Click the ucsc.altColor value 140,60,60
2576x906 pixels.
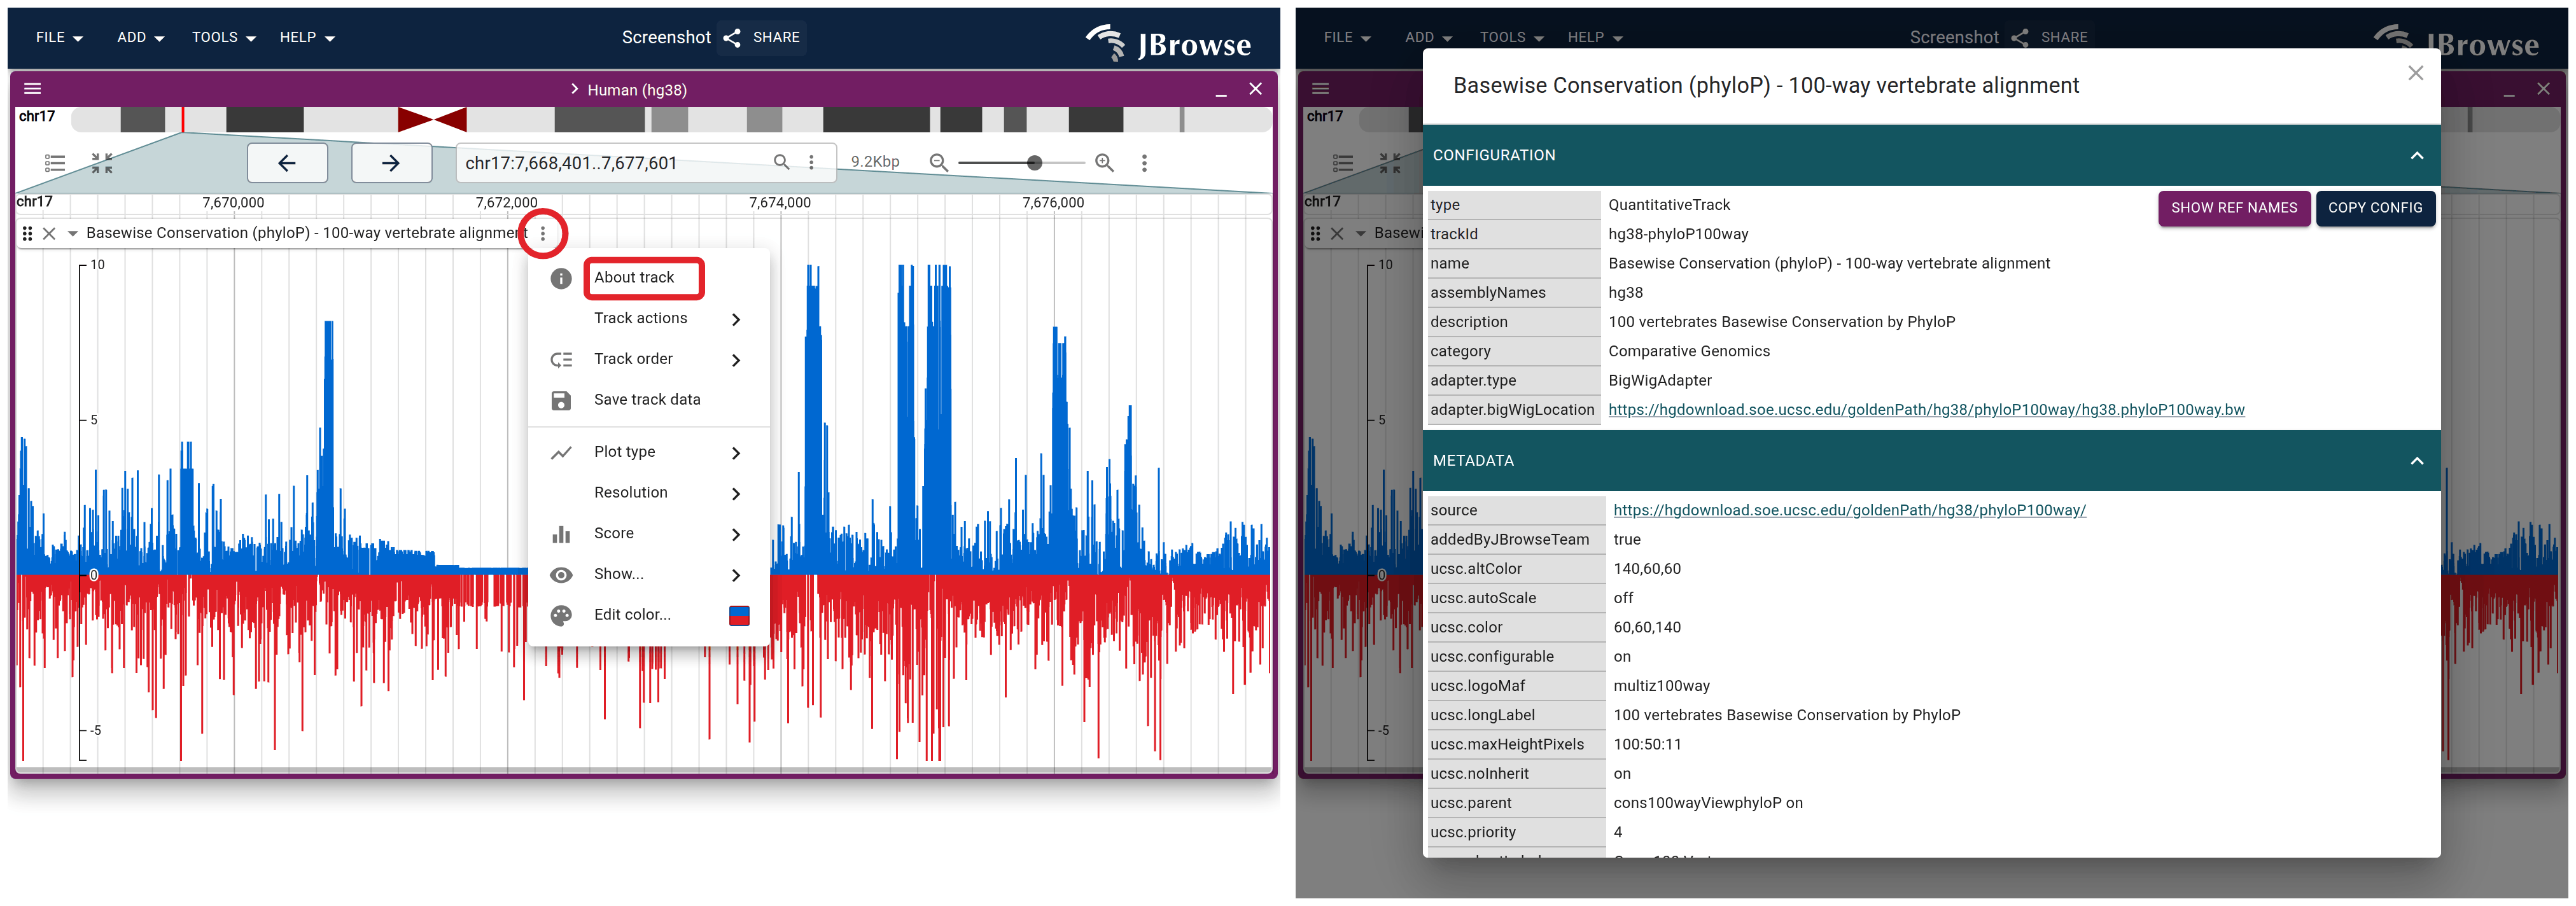[1646, 569]
